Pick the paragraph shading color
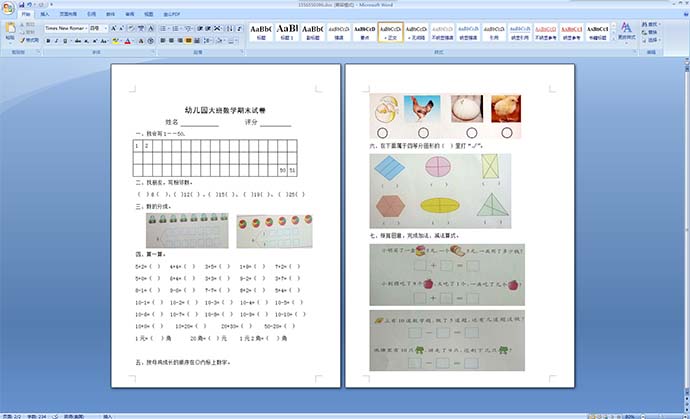 217,41
